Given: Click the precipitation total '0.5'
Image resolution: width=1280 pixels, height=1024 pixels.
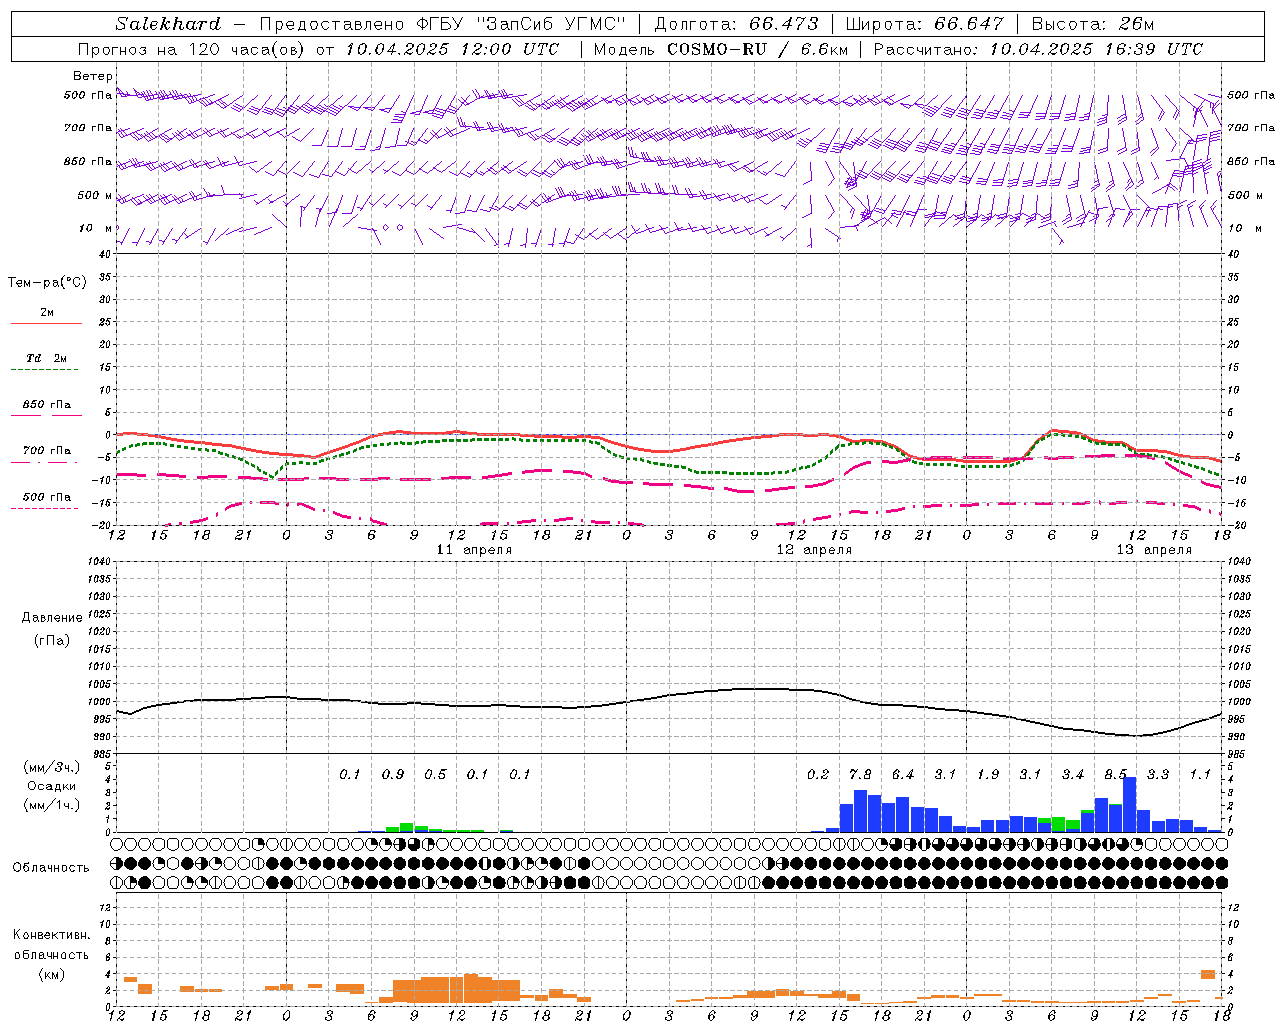Looking at the screenshot, I should tap(435, 774).
